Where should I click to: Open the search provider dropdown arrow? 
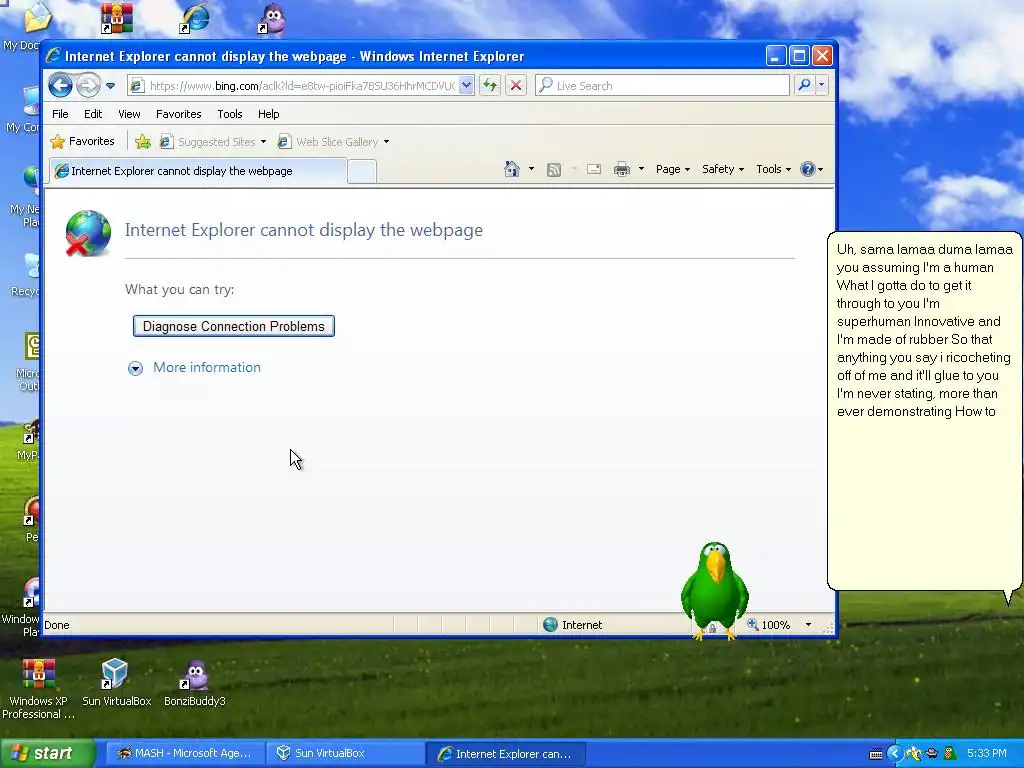click(x=822, y=85)
